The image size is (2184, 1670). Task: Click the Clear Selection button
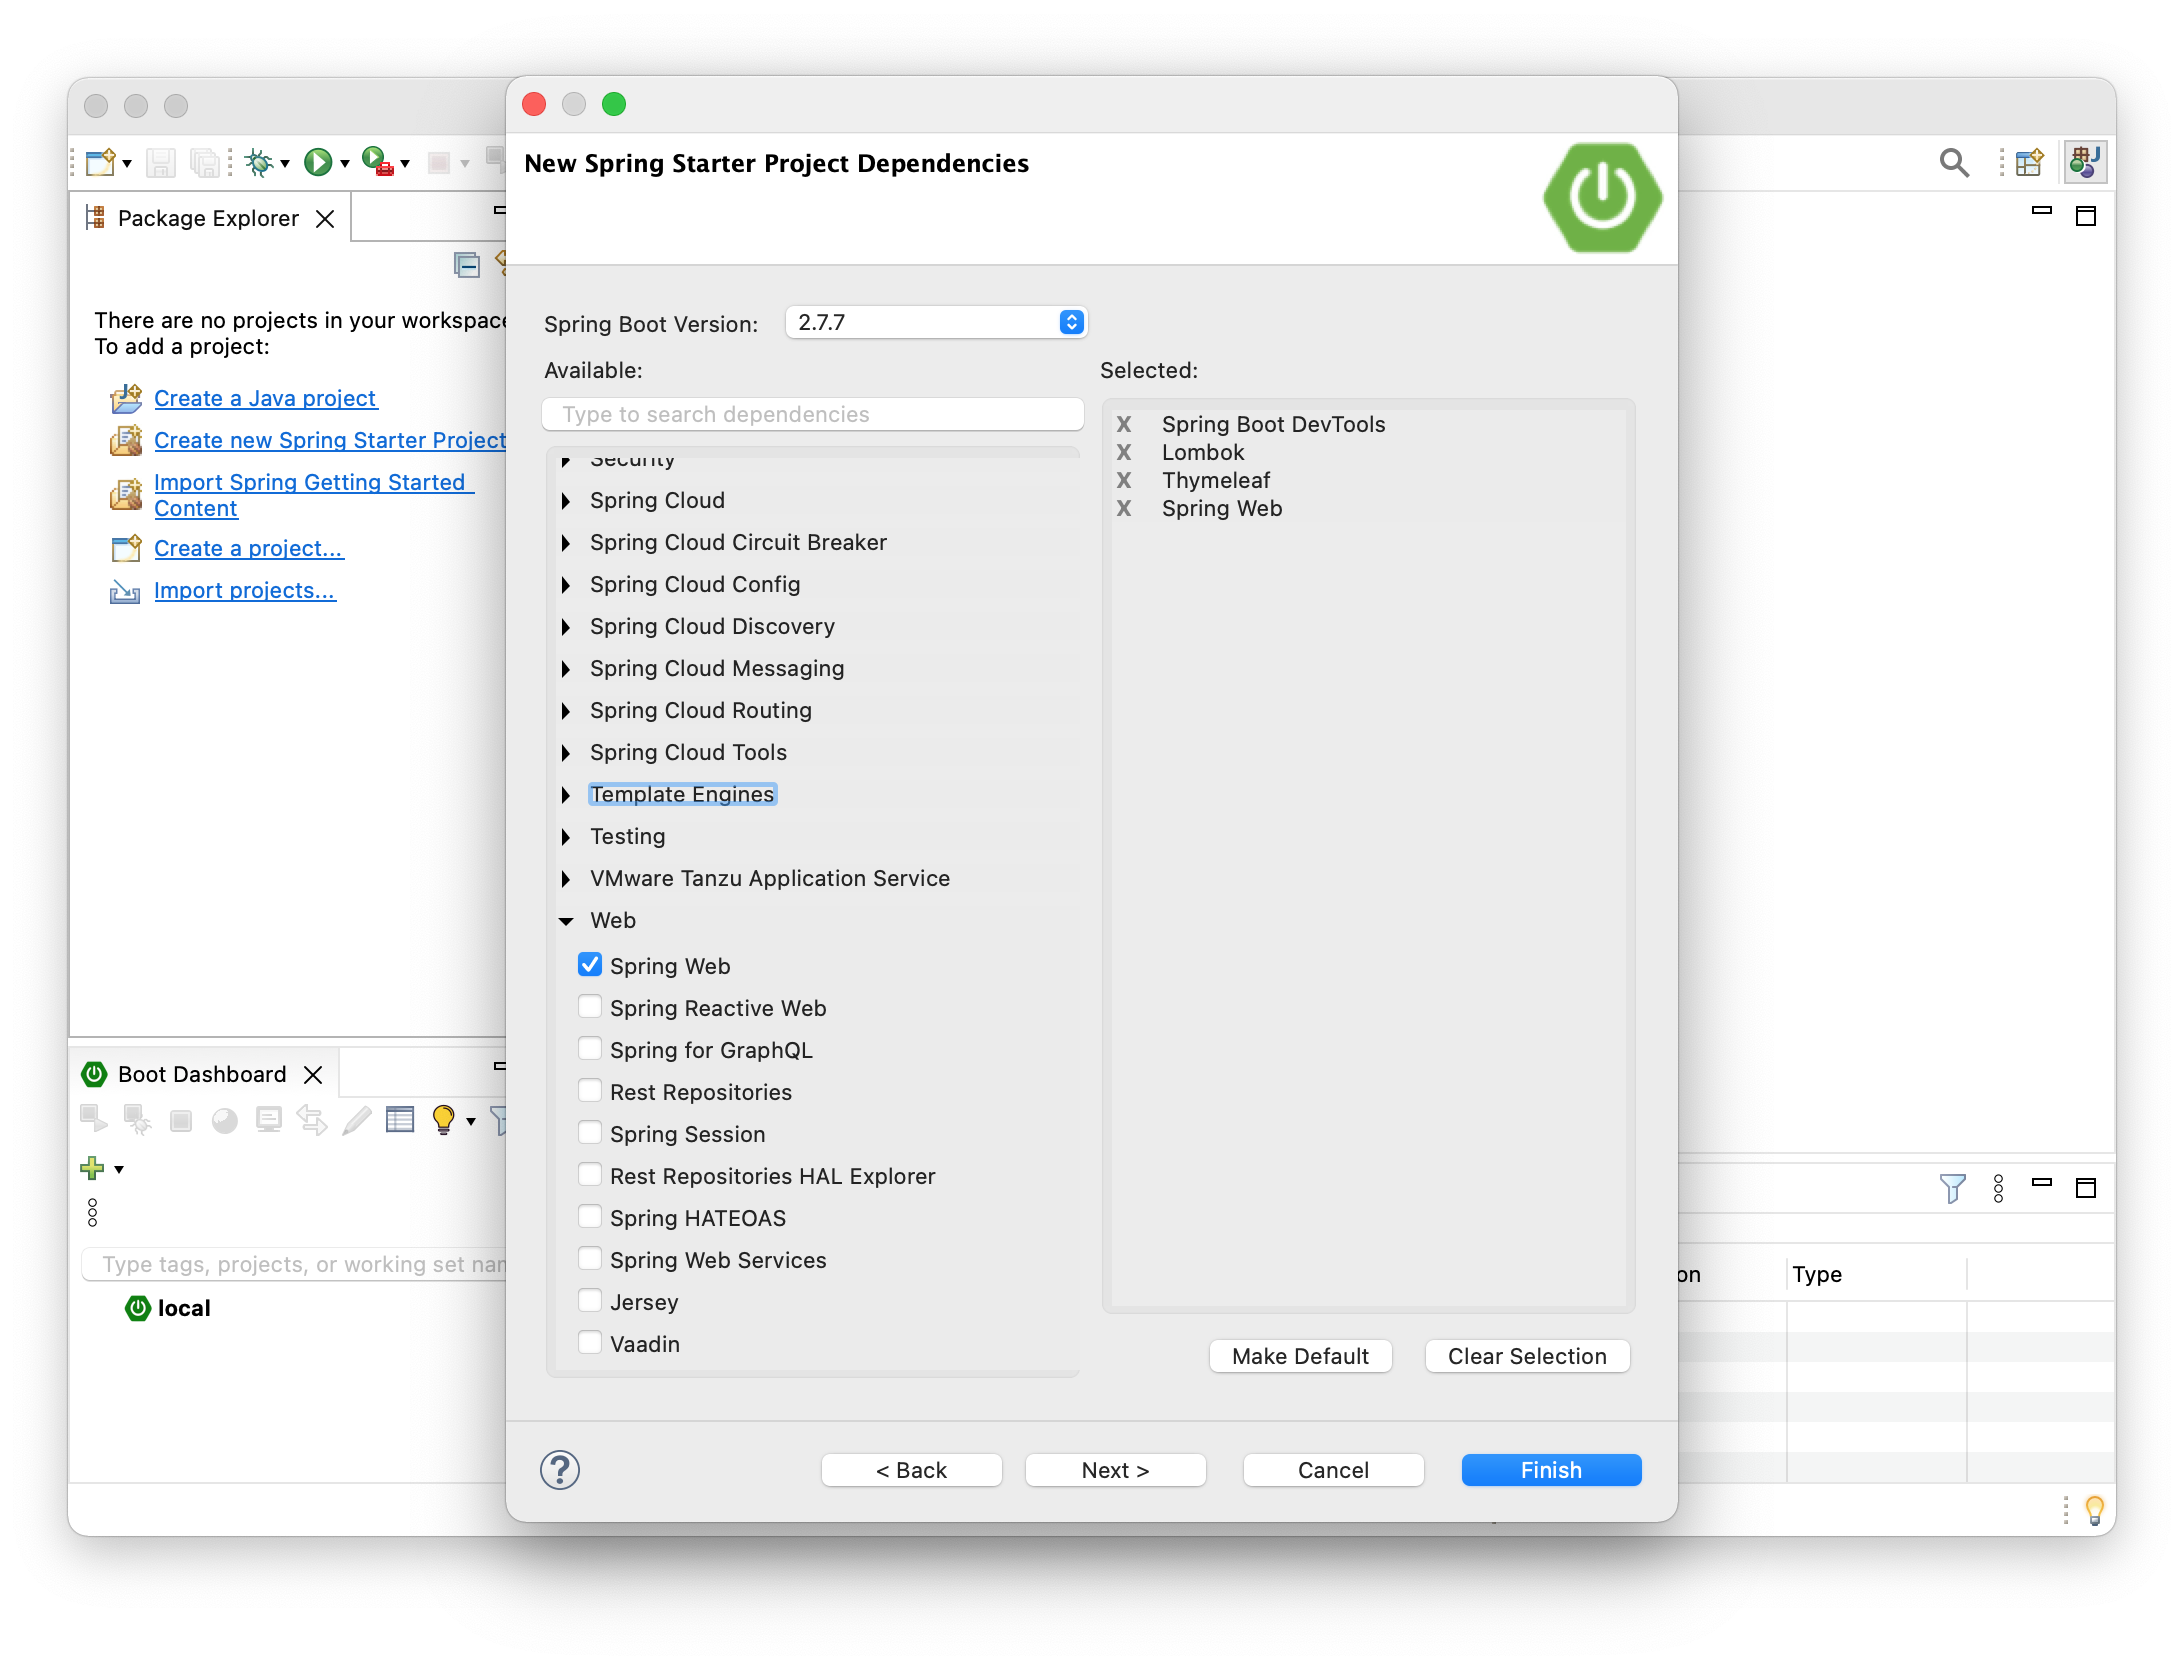pyautogui.click(x=1527, y=1356)
